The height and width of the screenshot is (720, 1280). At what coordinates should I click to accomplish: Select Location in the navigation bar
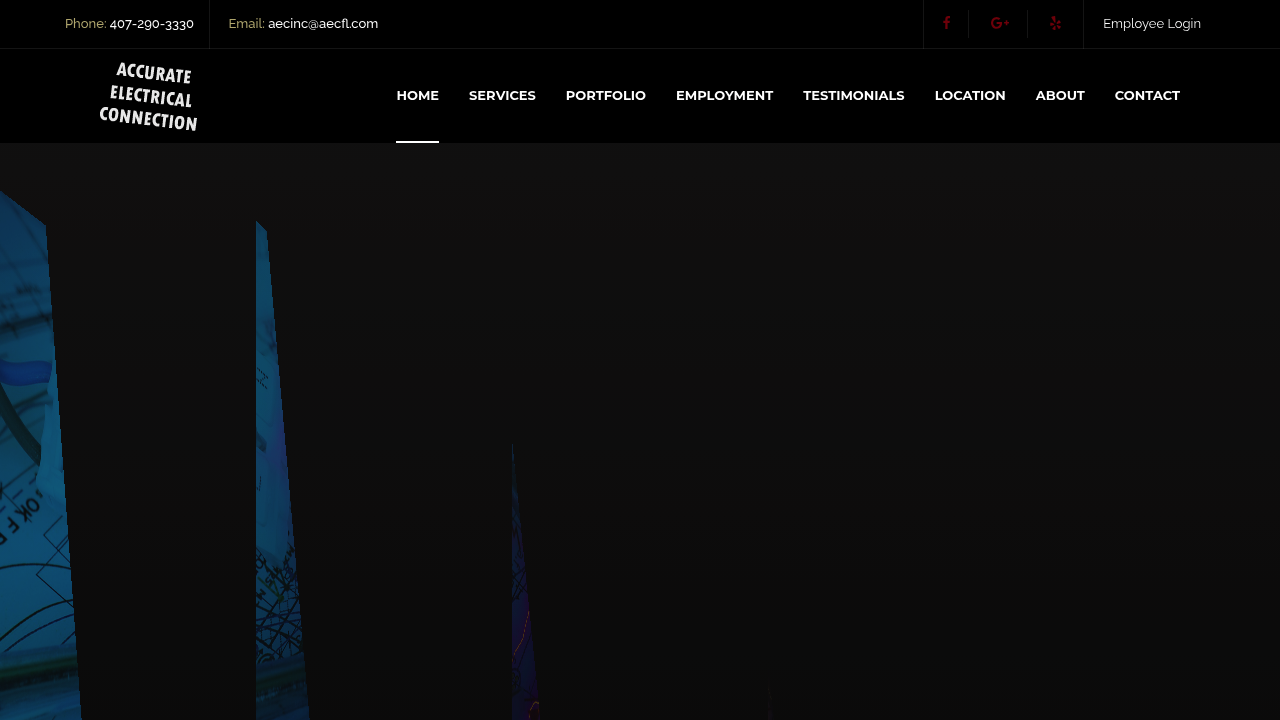tap(969, 96)
